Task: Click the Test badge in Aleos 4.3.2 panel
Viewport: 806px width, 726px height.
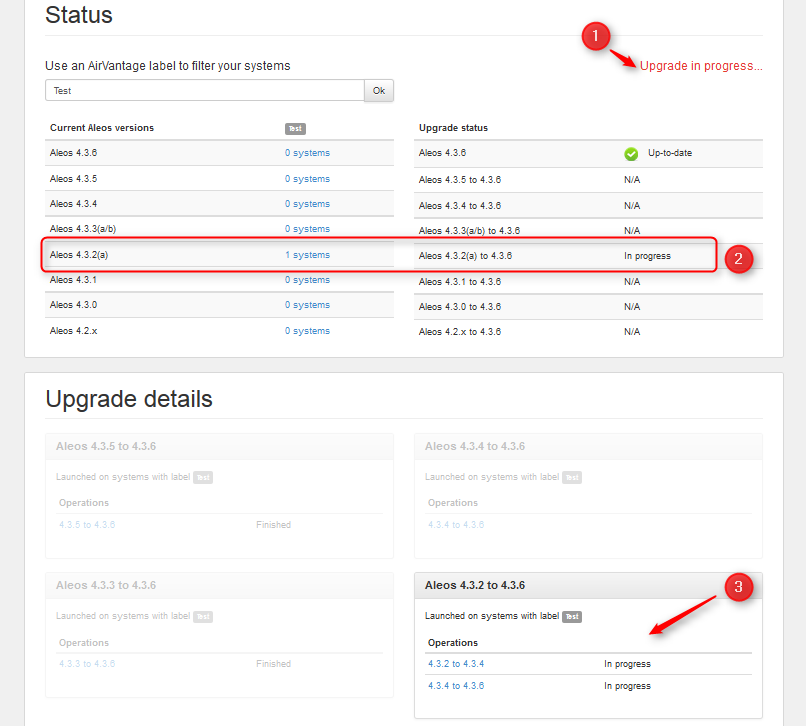Action: [x=571, y=617]
